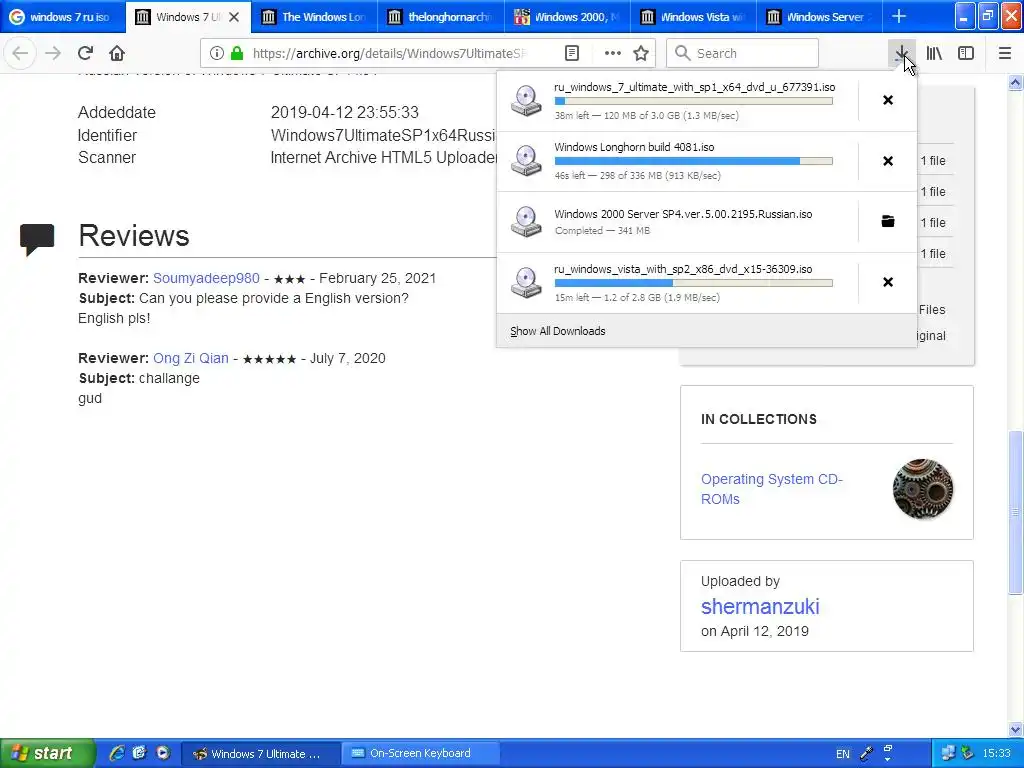Image resolution: width=1024 pixels, height=768 pixels.
Task: Cancel the ru_windows_vista download
Action: click(x=888, y=282)
